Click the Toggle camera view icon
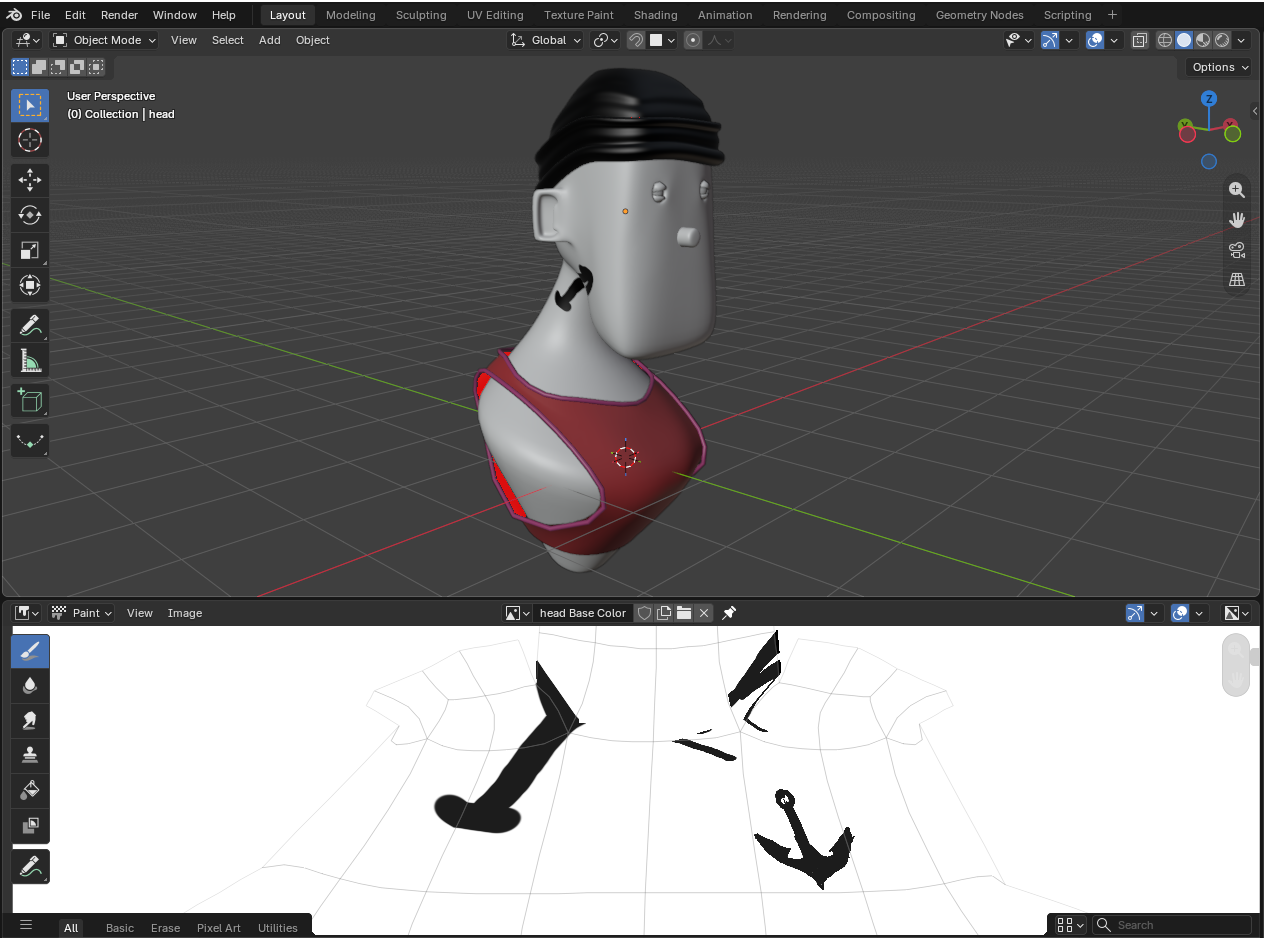Screen dimensions: 1264x938 tap(1237, 250)
